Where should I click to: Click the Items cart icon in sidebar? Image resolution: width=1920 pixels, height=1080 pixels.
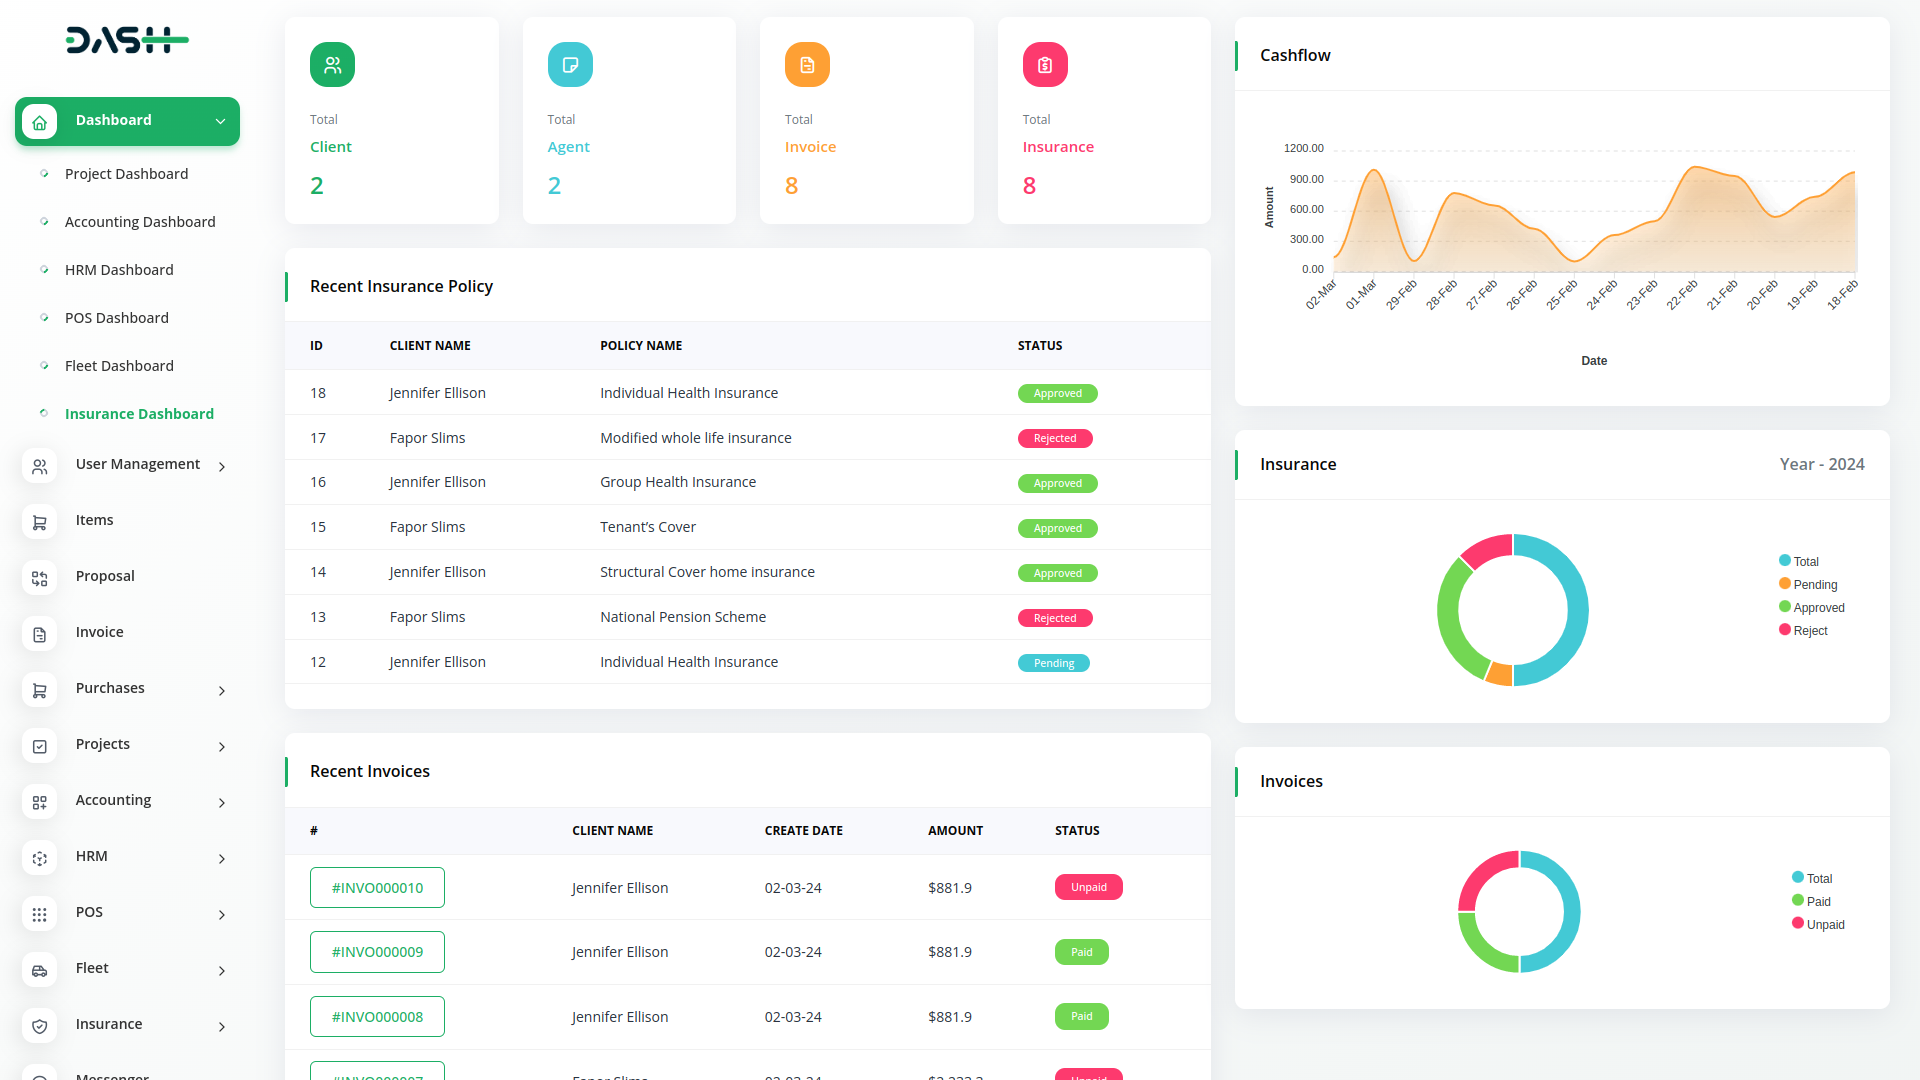click(40, 522)
